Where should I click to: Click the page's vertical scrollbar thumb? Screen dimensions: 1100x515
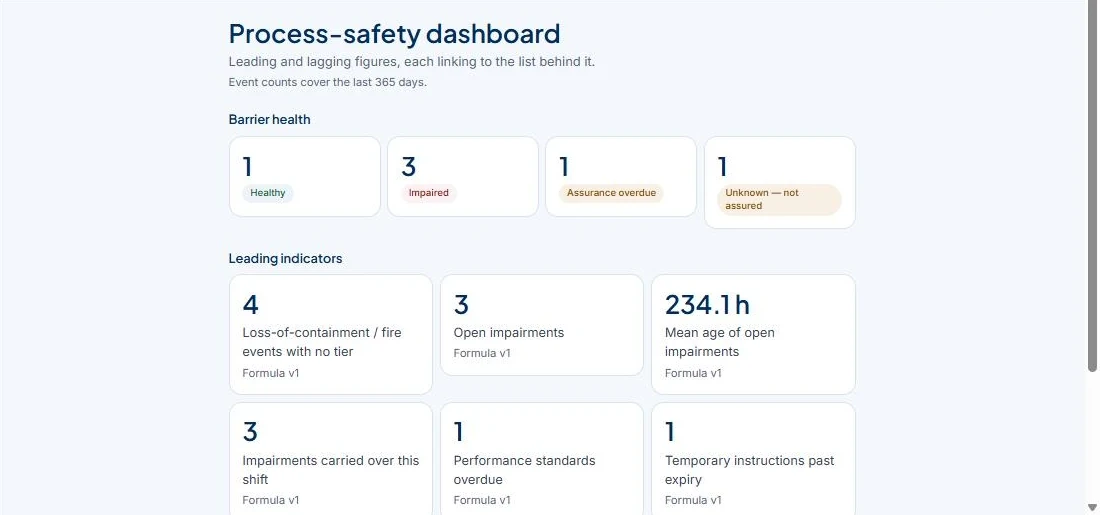1092,186
